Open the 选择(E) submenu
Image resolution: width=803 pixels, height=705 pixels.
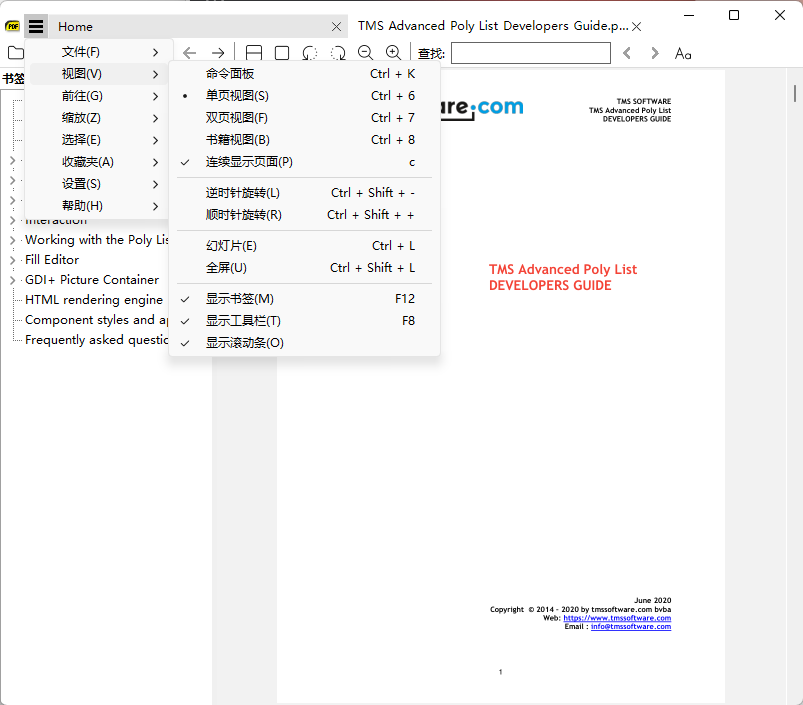coord(99,140)
